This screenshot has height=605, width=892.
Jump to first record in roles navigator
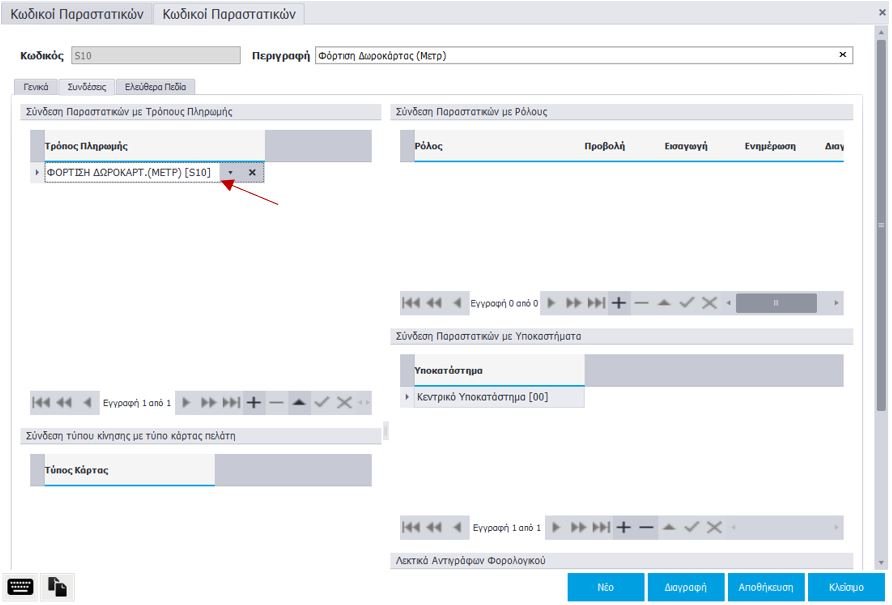pyautogui.click(x=410, y=302)
